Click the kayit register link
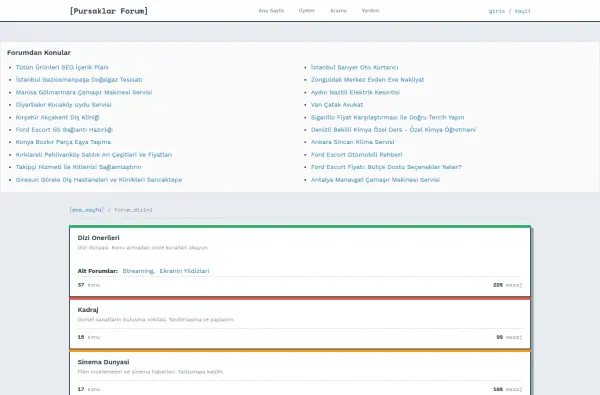This screenshot has width=600, height=395. (523, 11)
